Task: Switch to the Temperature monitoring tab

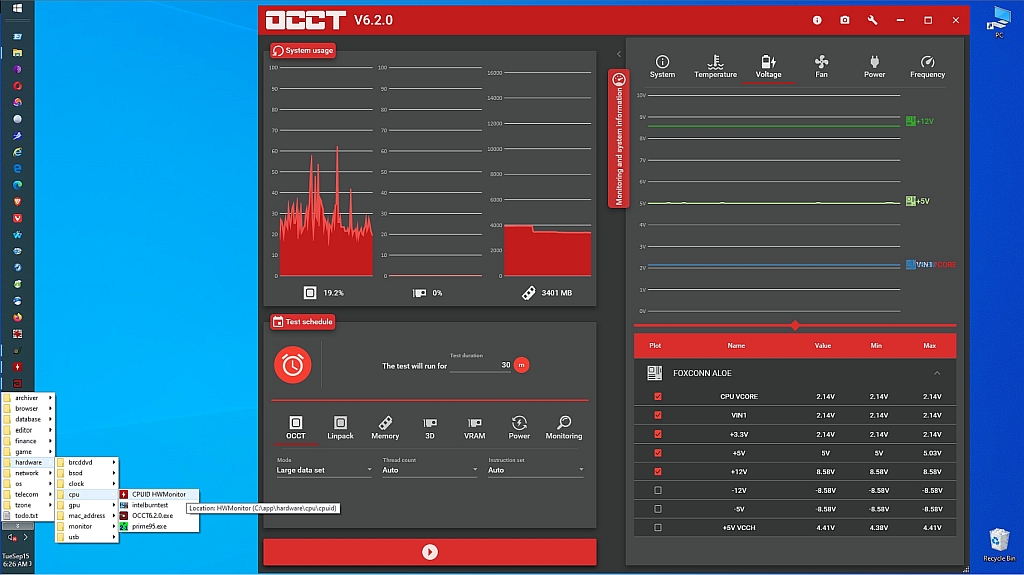Action: click(x=715, y=67)
